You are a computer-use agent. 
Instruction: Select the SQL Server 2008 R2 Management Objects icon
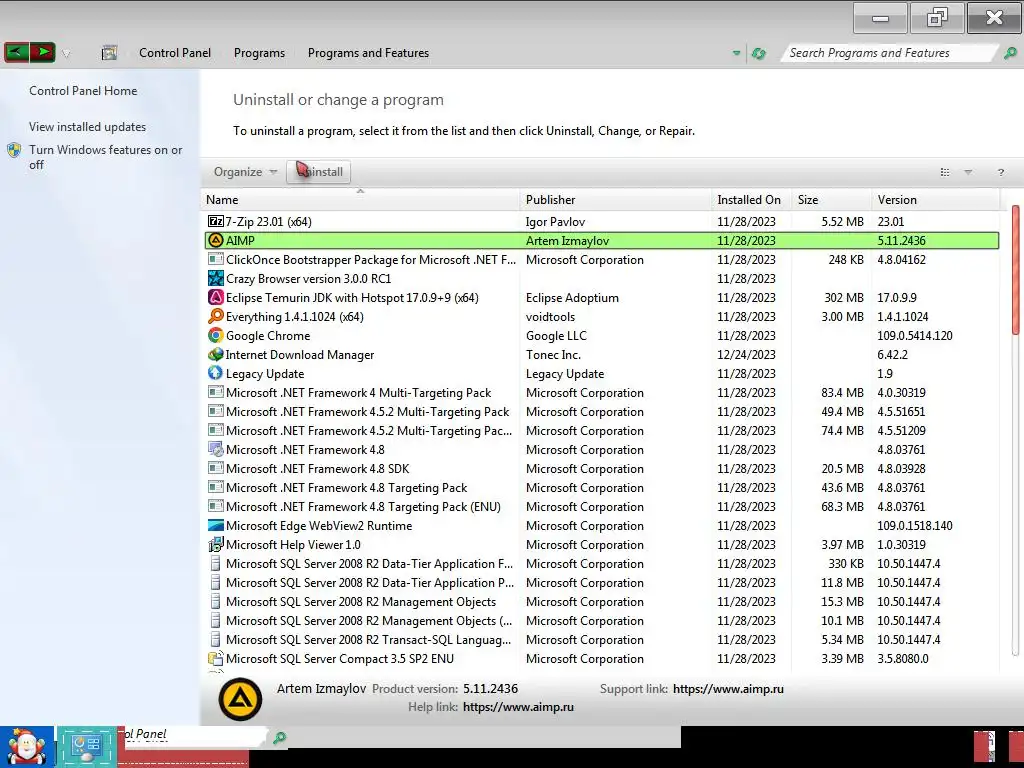point(216,601)
